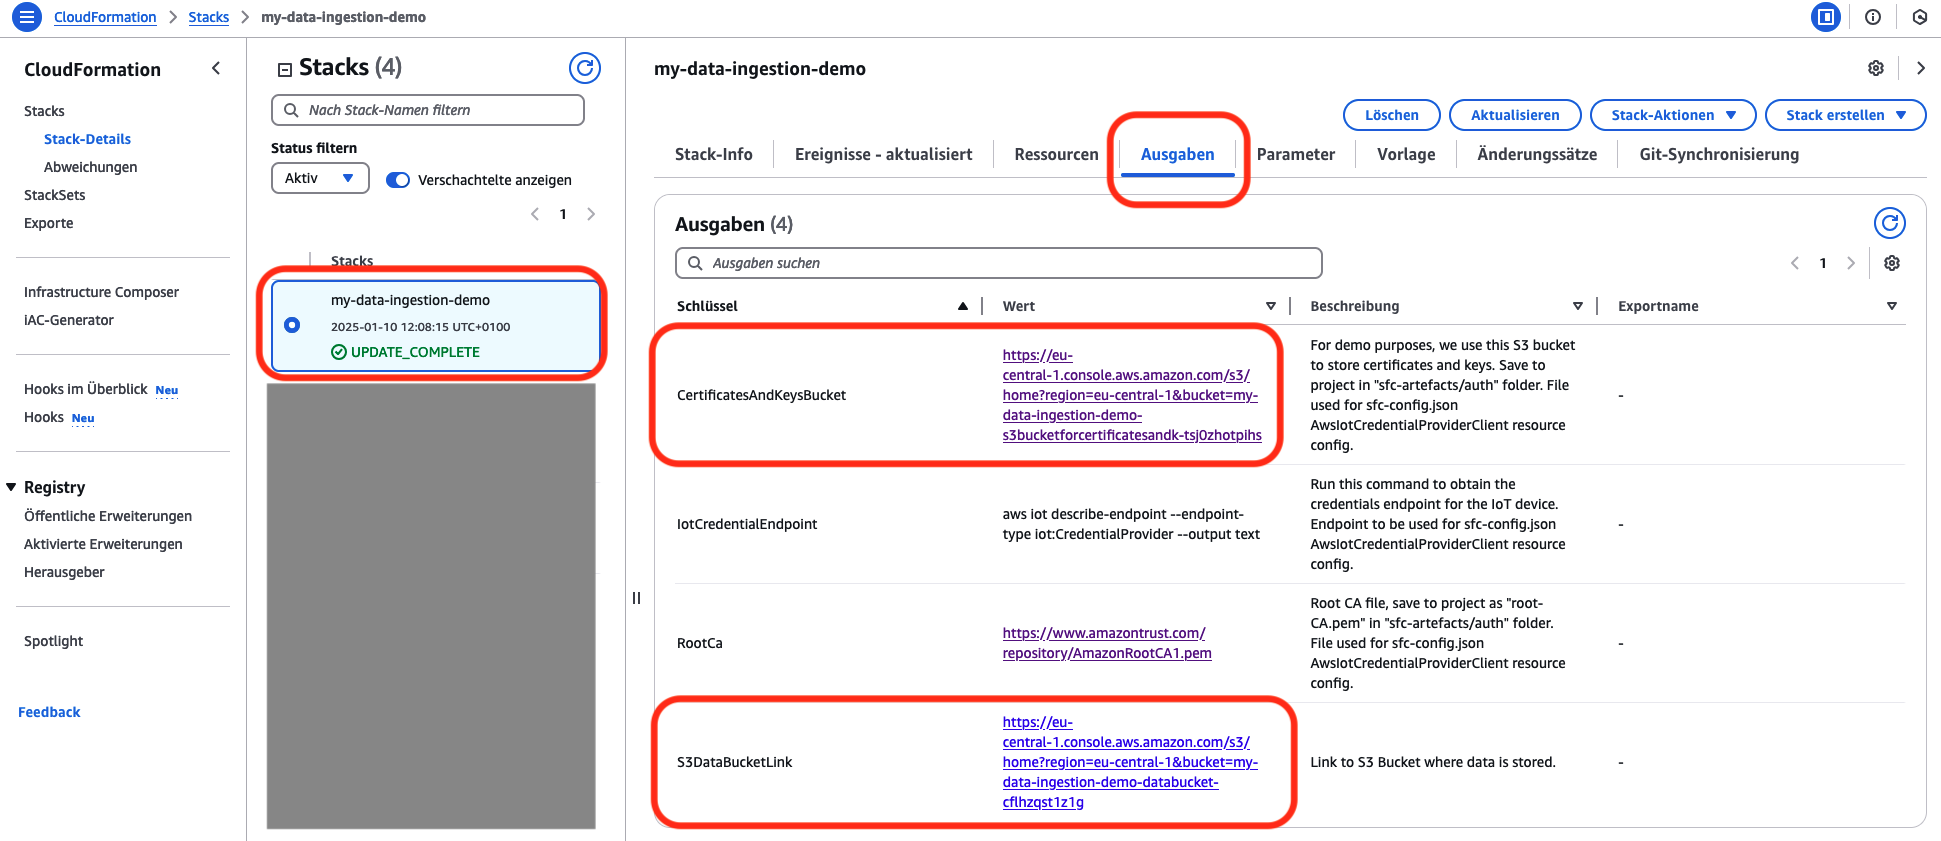Select the my-data-ingestion-demo stack radio button

pyautogui.click(x=292, y=325)
